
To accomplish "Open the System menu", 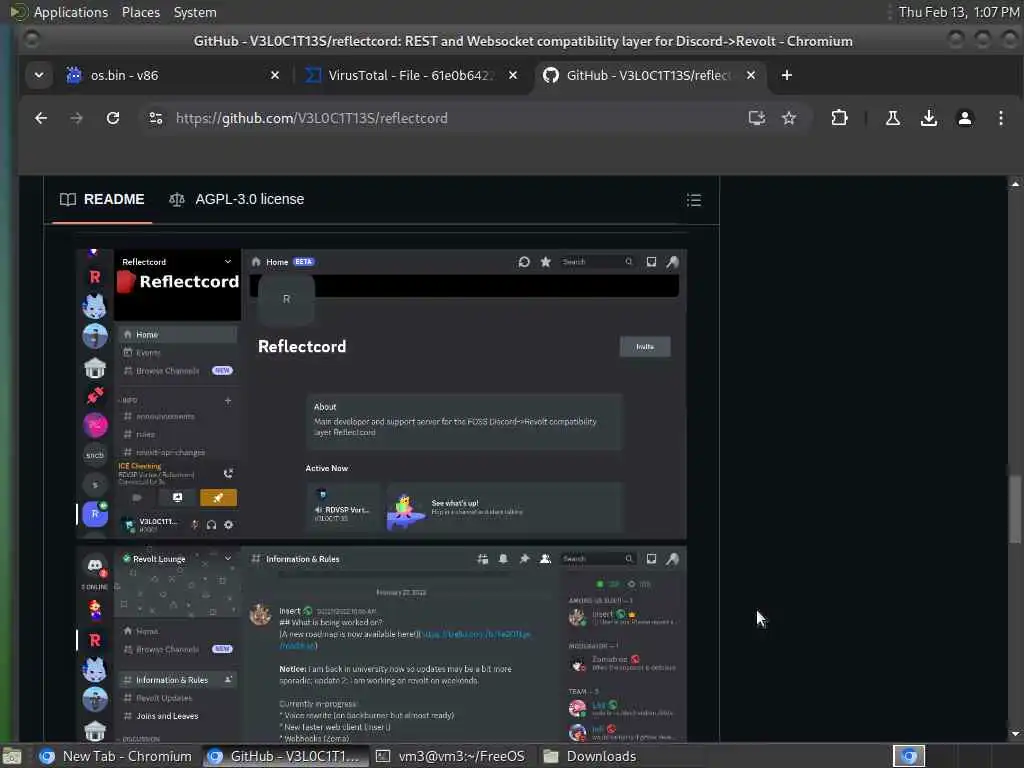I will pos(195,12).
